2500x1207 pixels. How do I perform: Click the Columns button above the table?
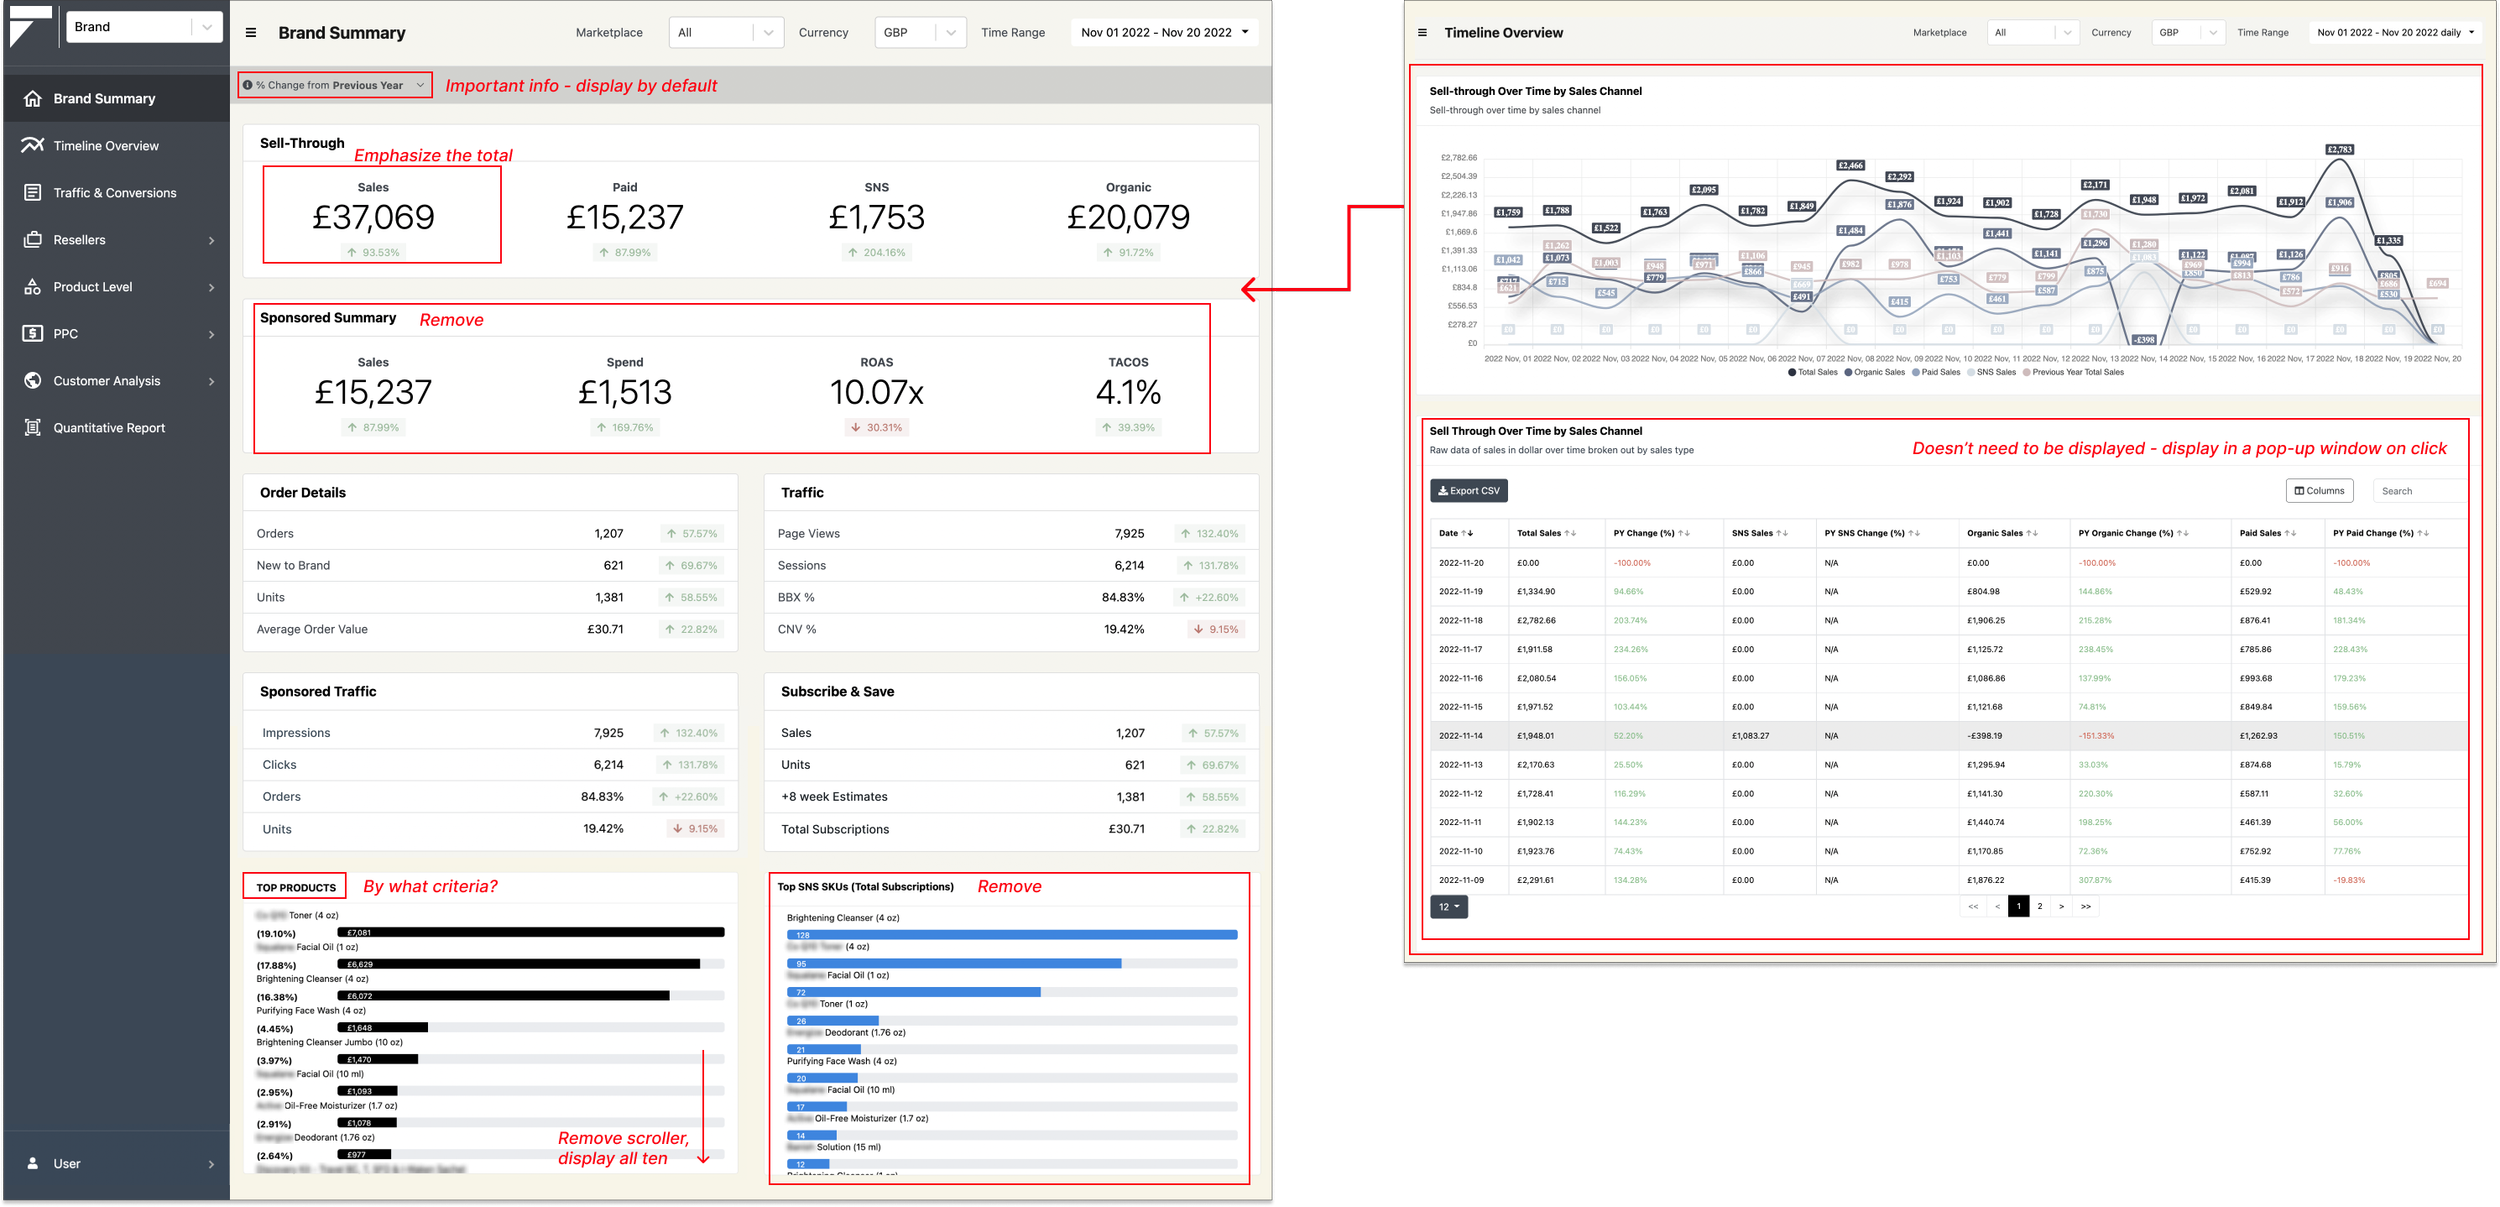(2319, 490)
